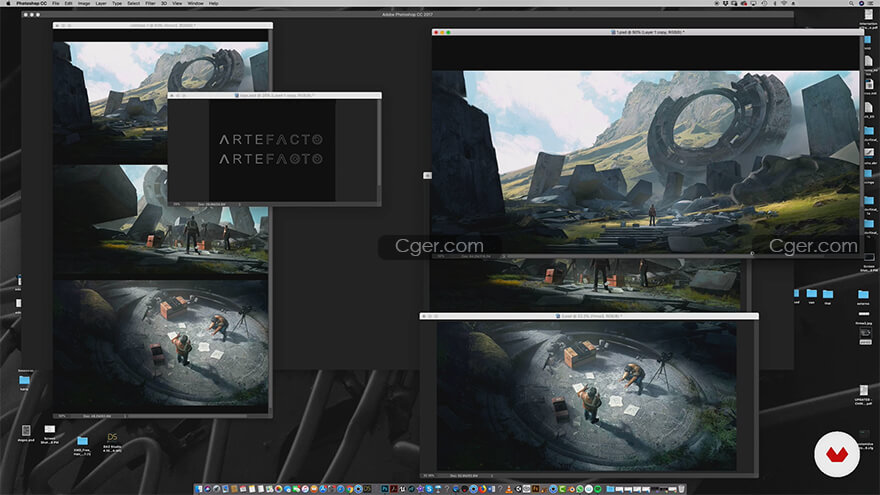This screenshot has height=495, width=880.
Task: Open the Type menu
Action: 117,3
